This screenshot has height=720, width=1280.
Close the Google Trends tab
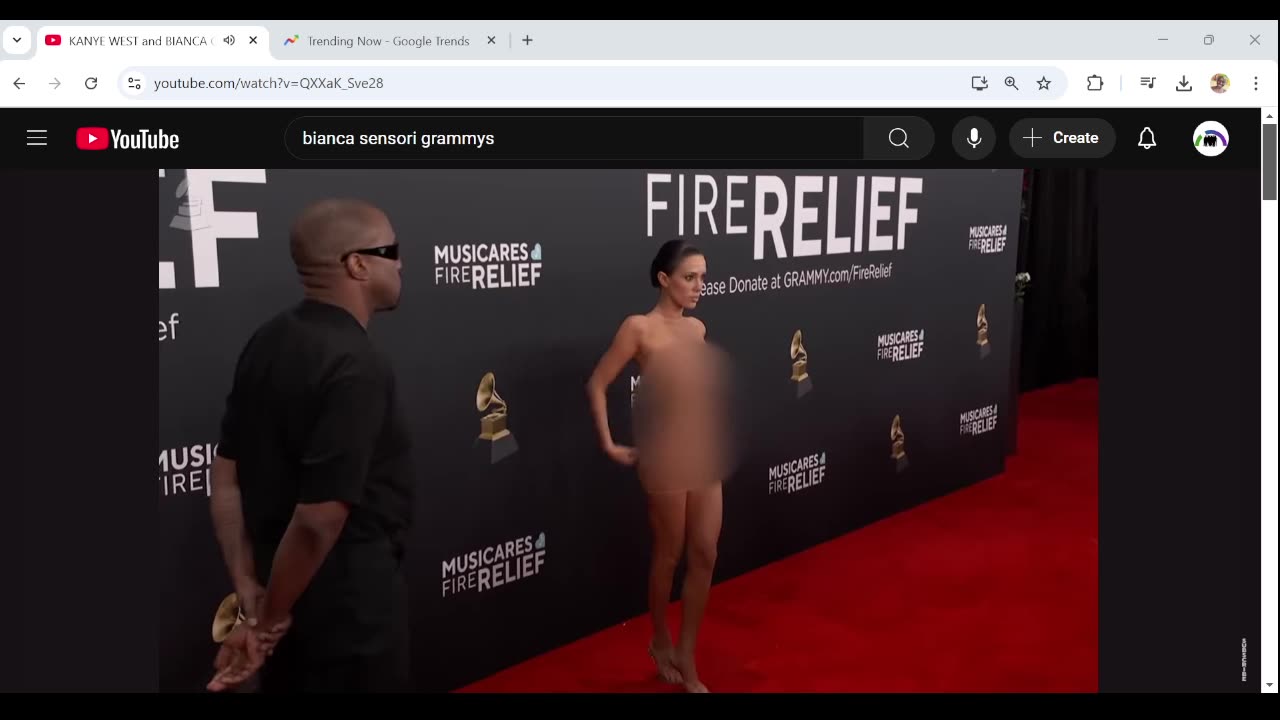click(491, 40)
